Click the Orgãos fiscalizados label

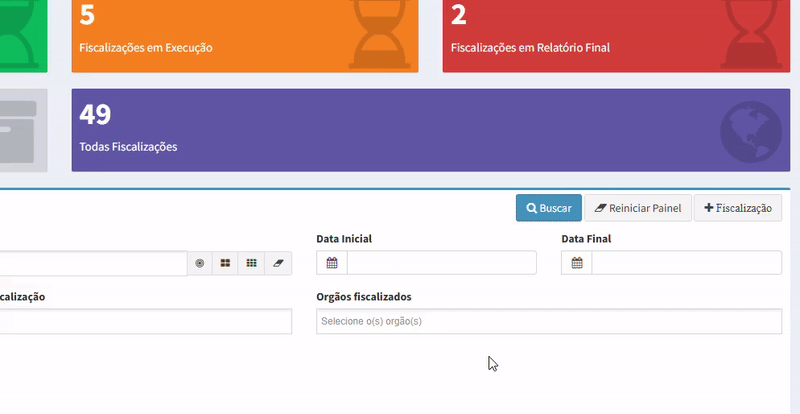pos(364,297)
